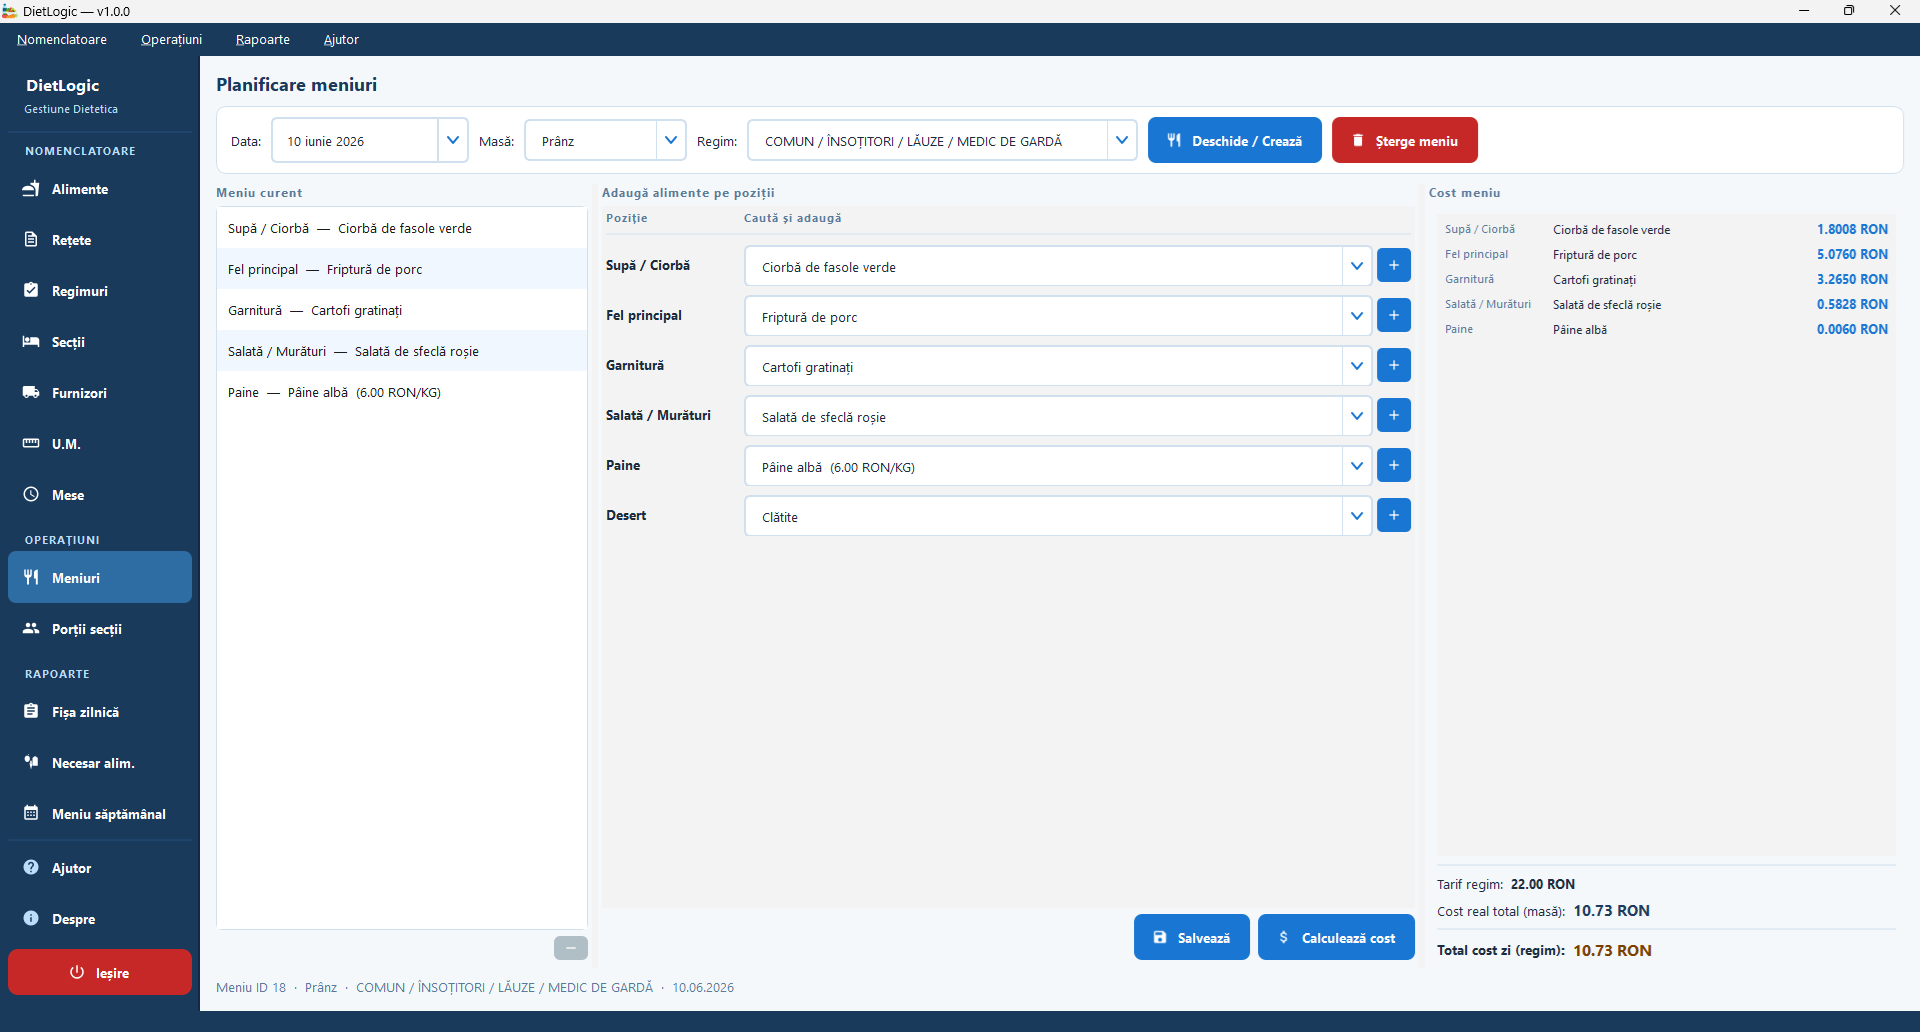Open the Ajutor menu in menu bar
The image size is (1920, 1032).
[x=341, y=40]
